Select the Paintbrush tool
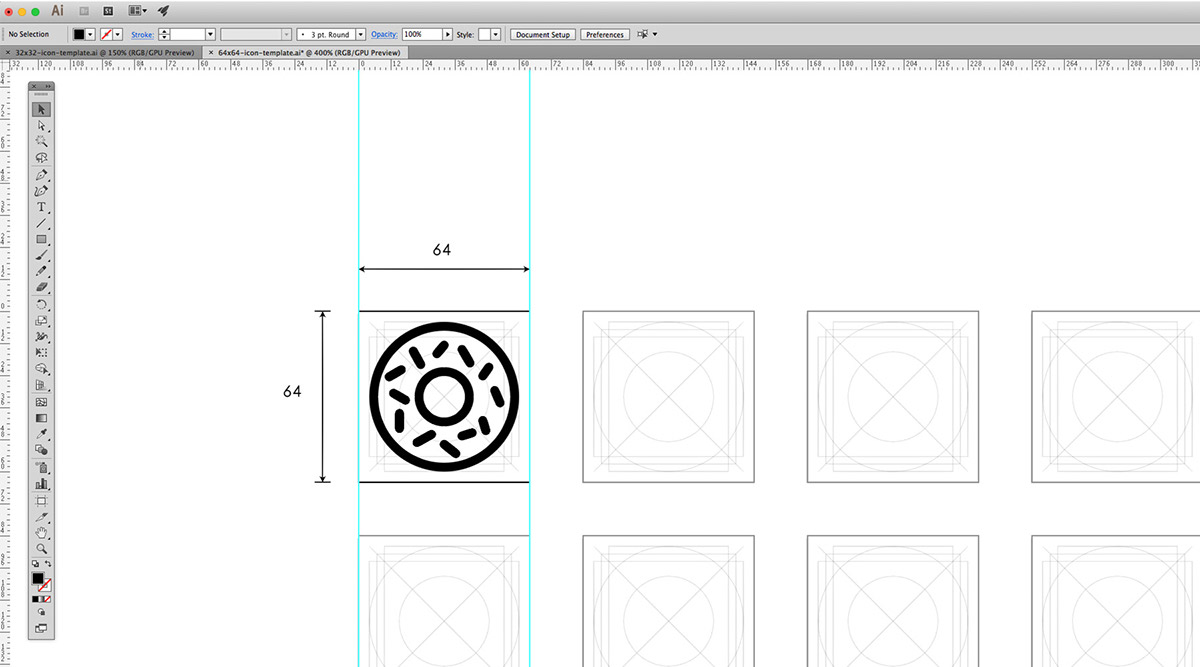This screenshot has width=1200, height=667. pyautogui.click(x=41, y=255)
